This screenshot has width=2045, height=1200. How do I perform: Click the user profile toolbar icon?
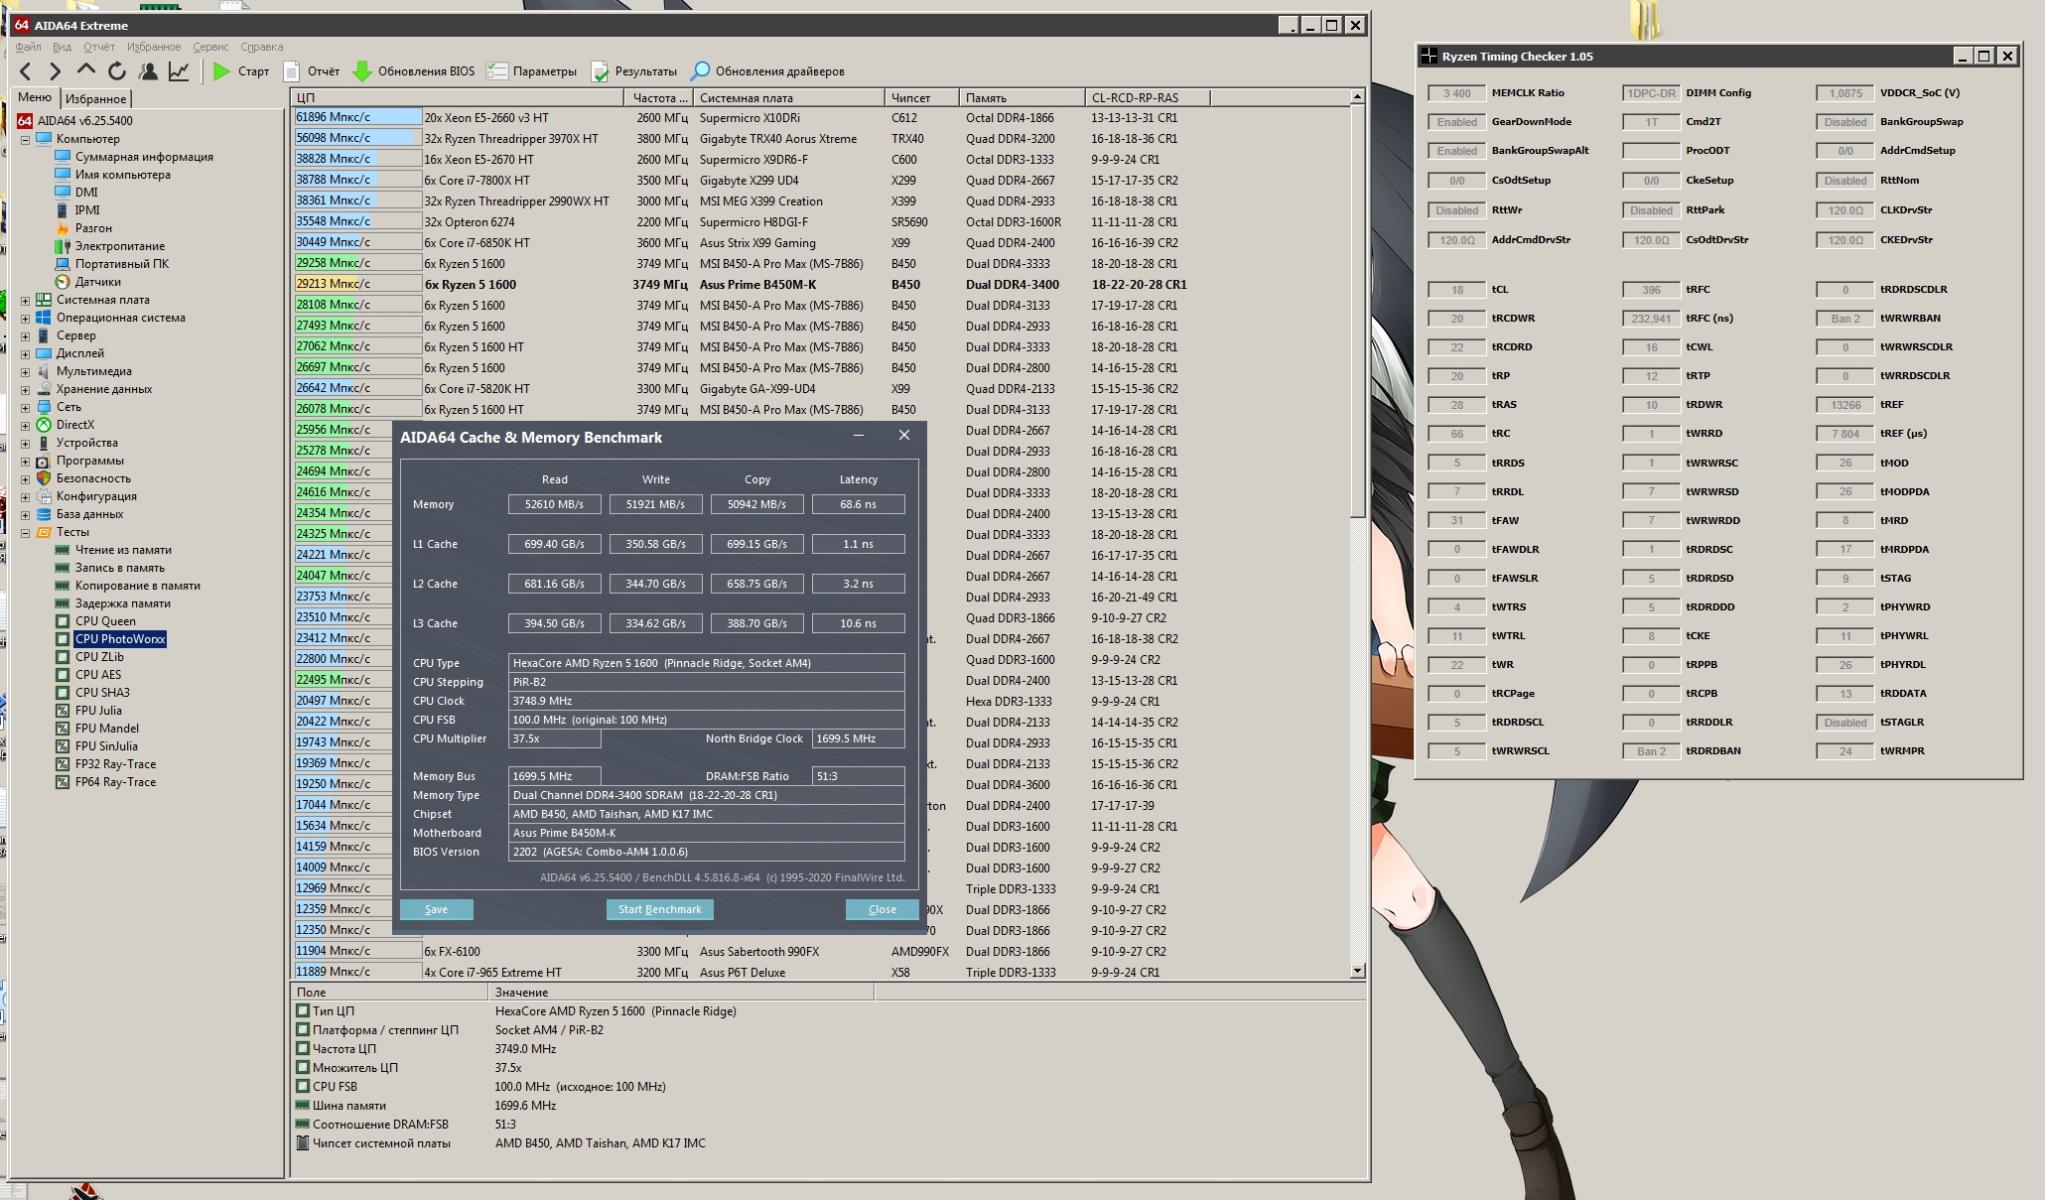click(148, 71)
